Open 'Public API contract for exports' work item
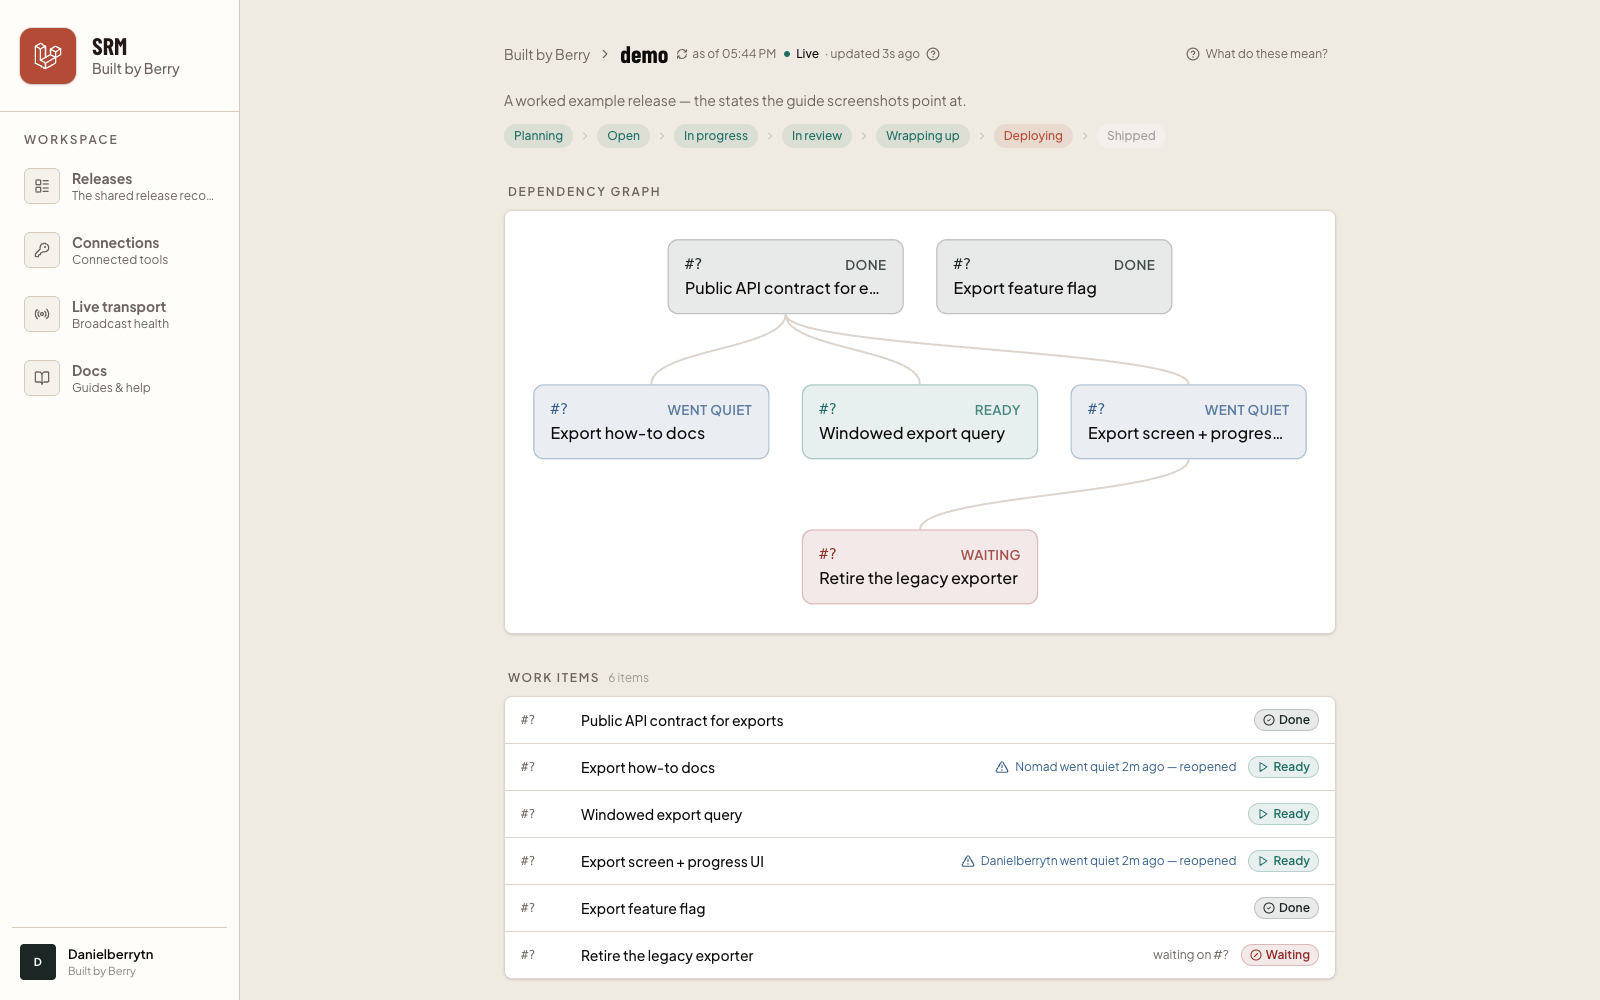This screenshot has height=1000, width=1600. pyautogui.click(x=920, y=720)
